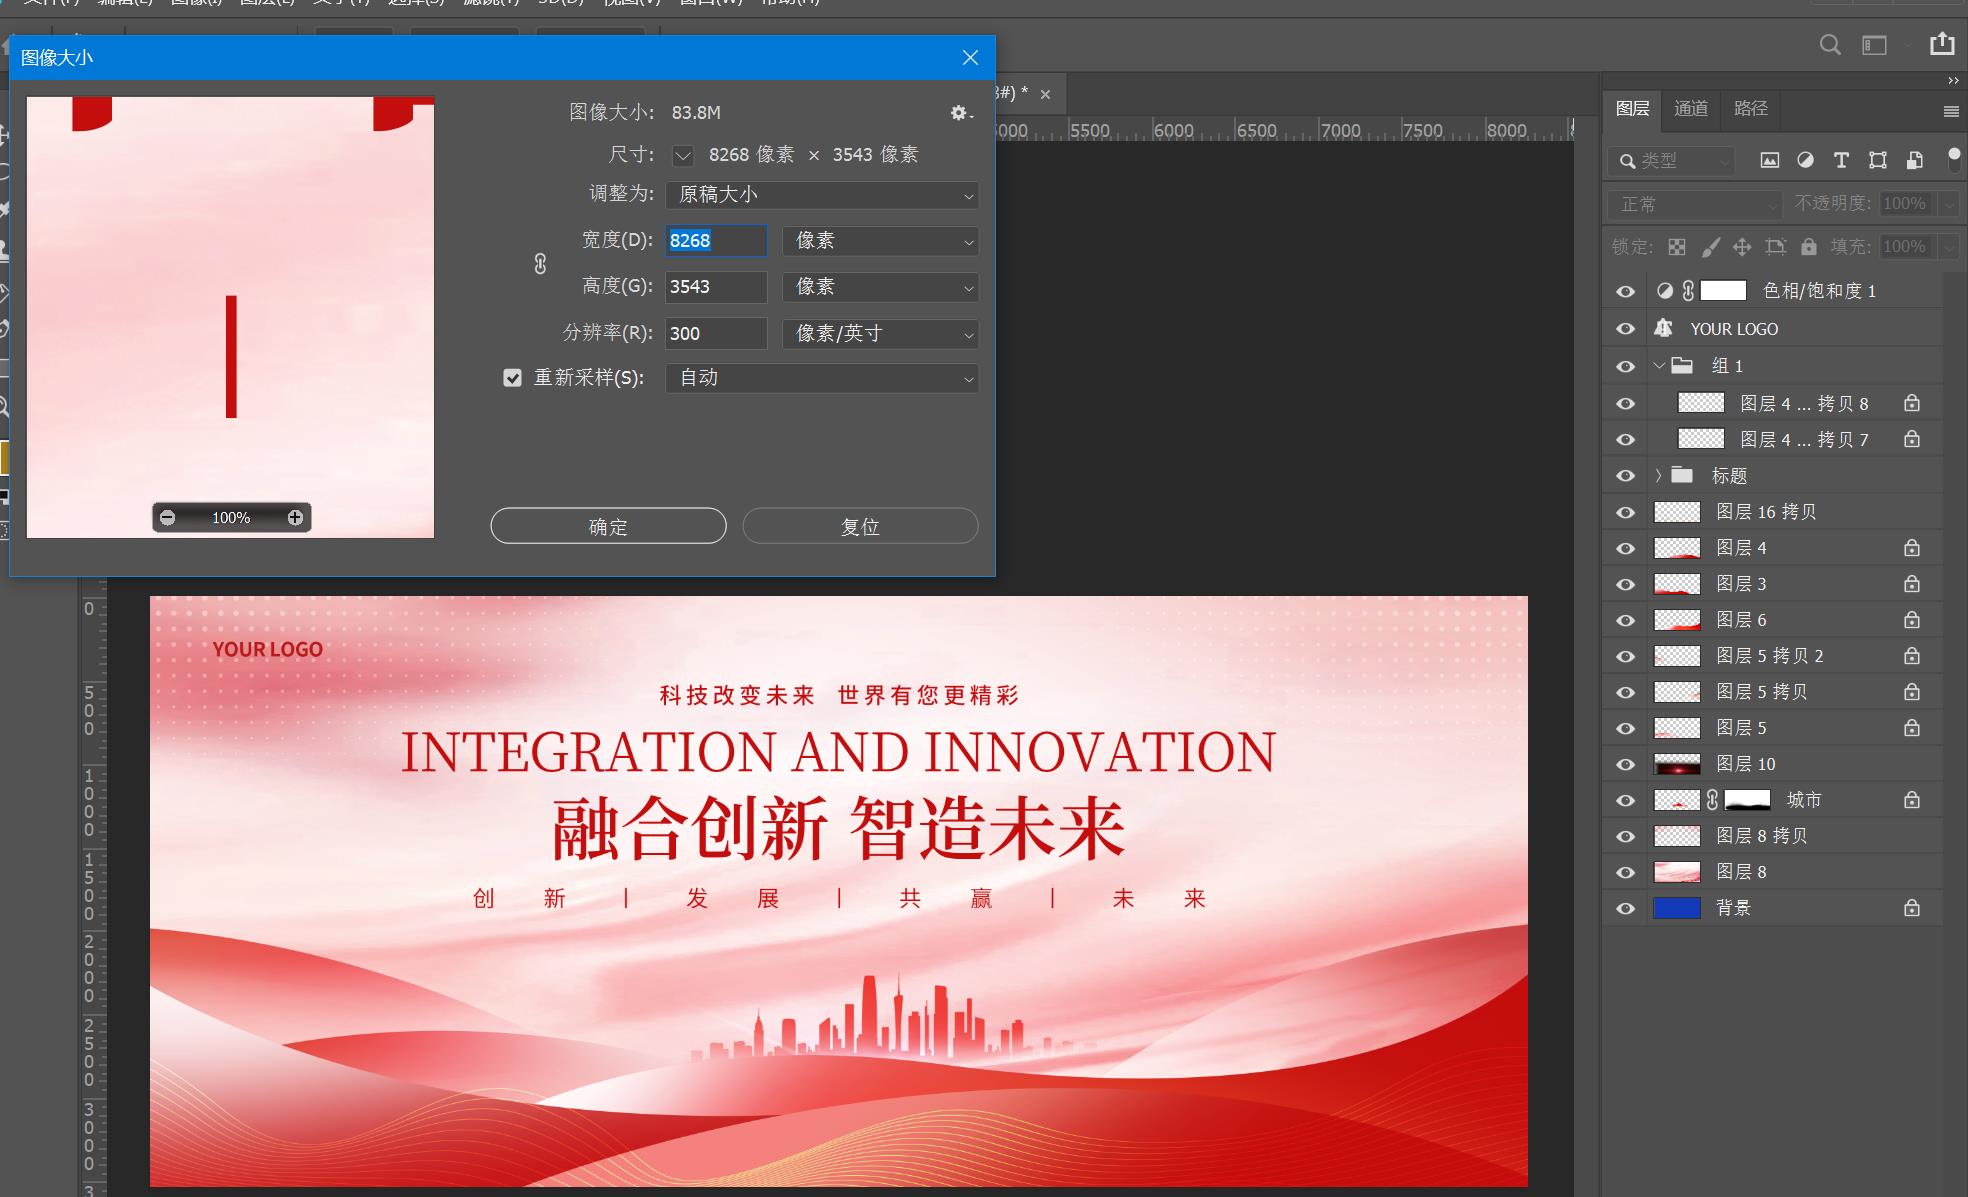Open the workspace layout switcher icon
Viewport: 1968px width, 1197px height.
[1874, 45]
